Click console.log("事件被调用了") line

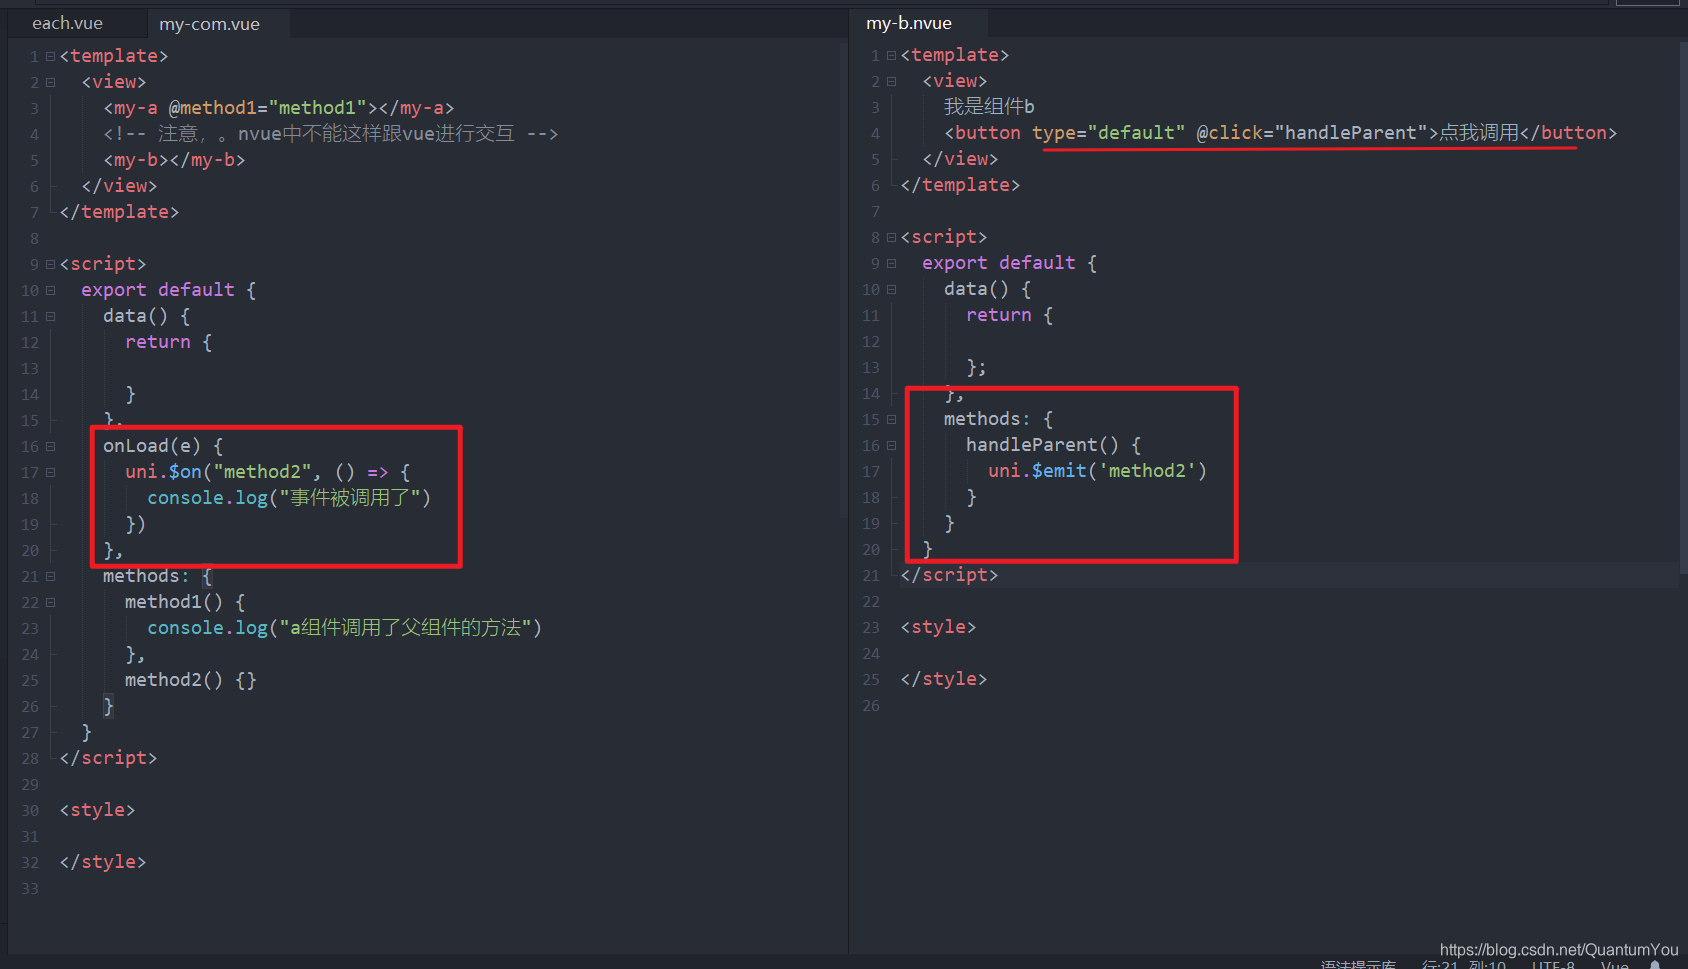pyautogui.click(x=289, y=498)
